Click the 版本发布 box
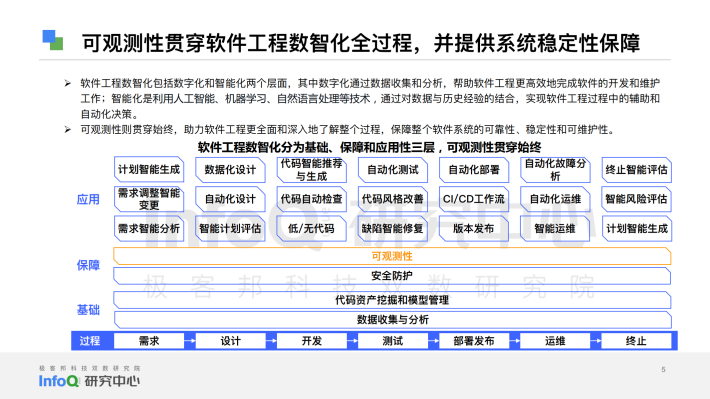The height and width of the screenshot is (399, 710). coord(474,228)
